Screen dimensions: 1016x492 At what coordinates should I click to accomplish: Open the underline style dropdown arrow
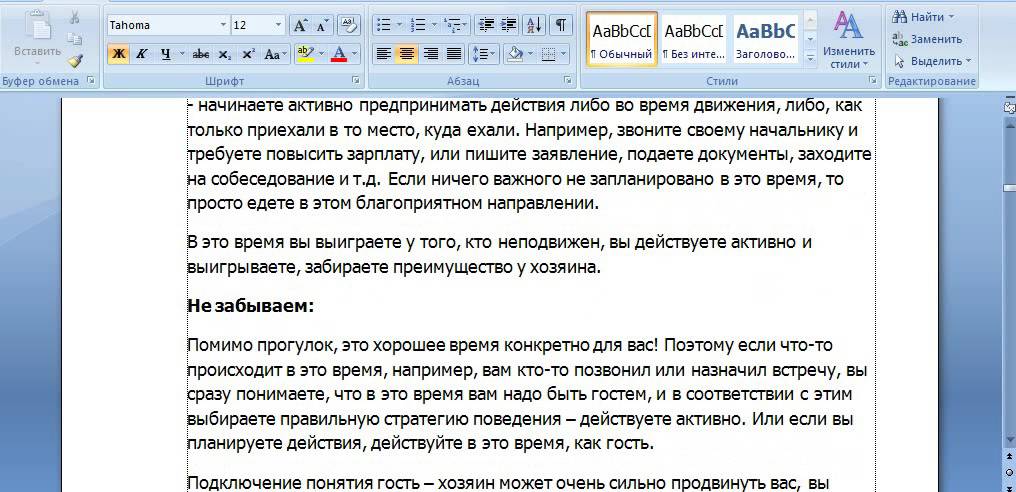(182, 54)
